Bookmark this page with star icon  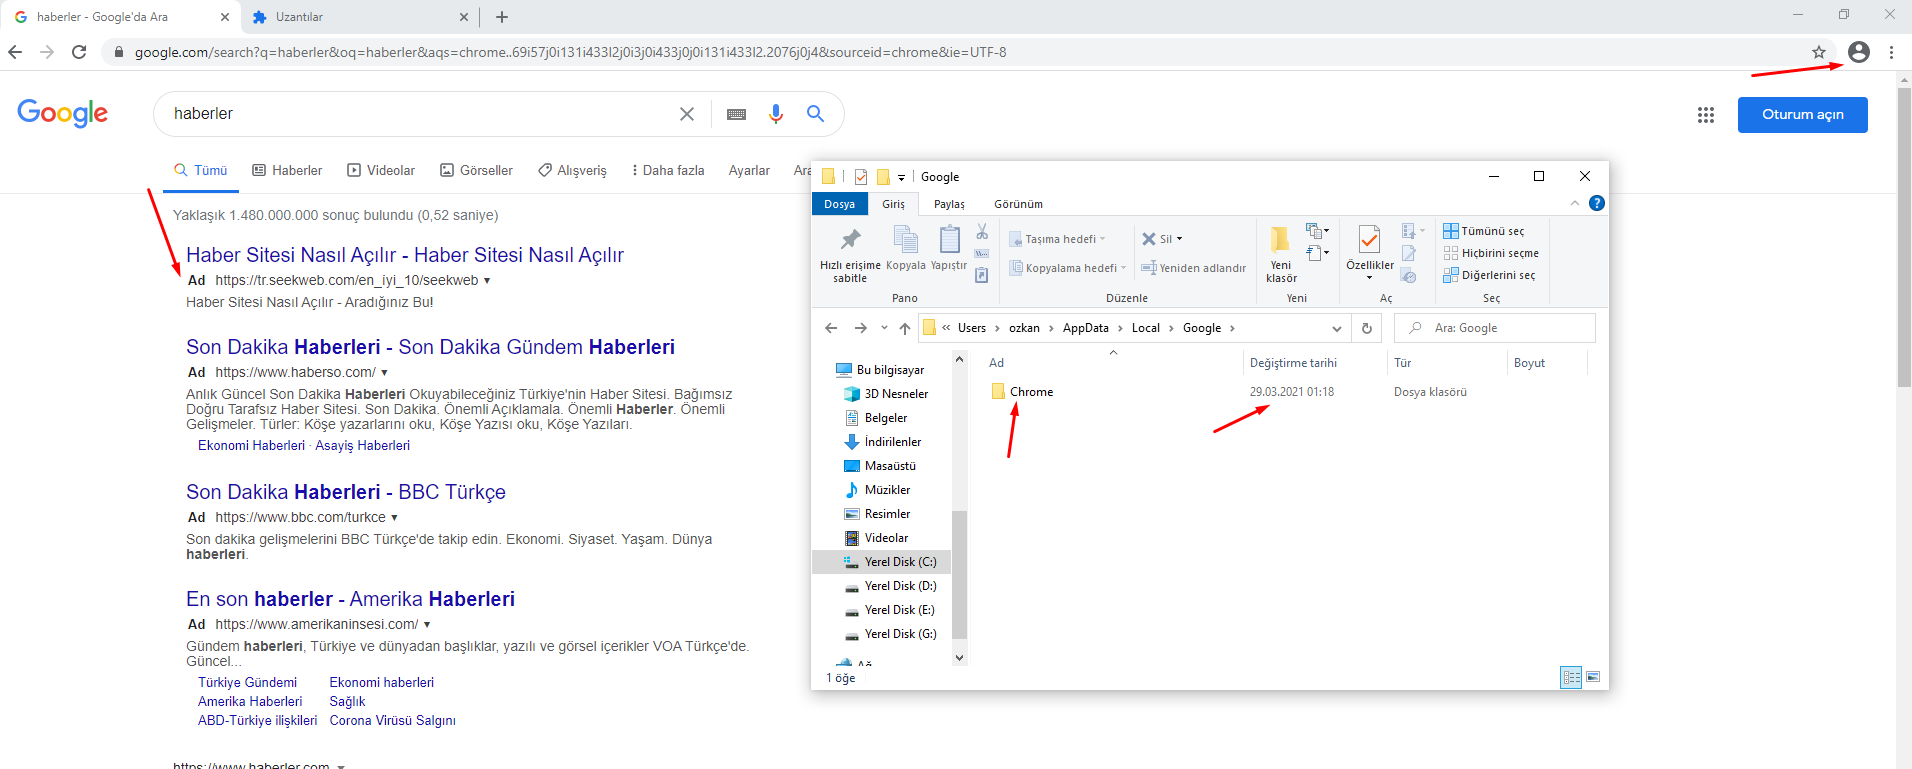[1818, 52]
